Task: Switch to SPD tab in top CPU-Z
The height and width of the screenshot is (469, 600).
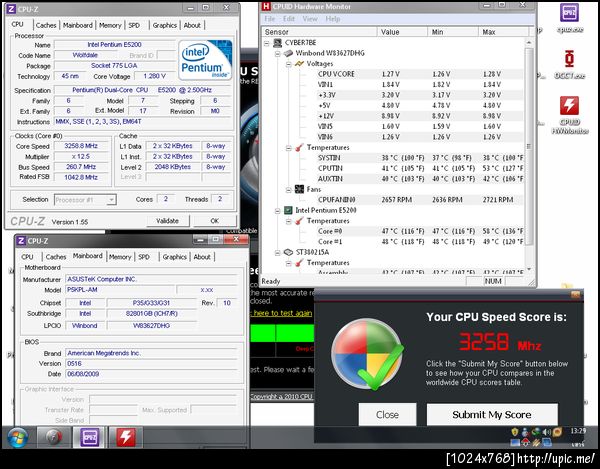Action: 134,25
